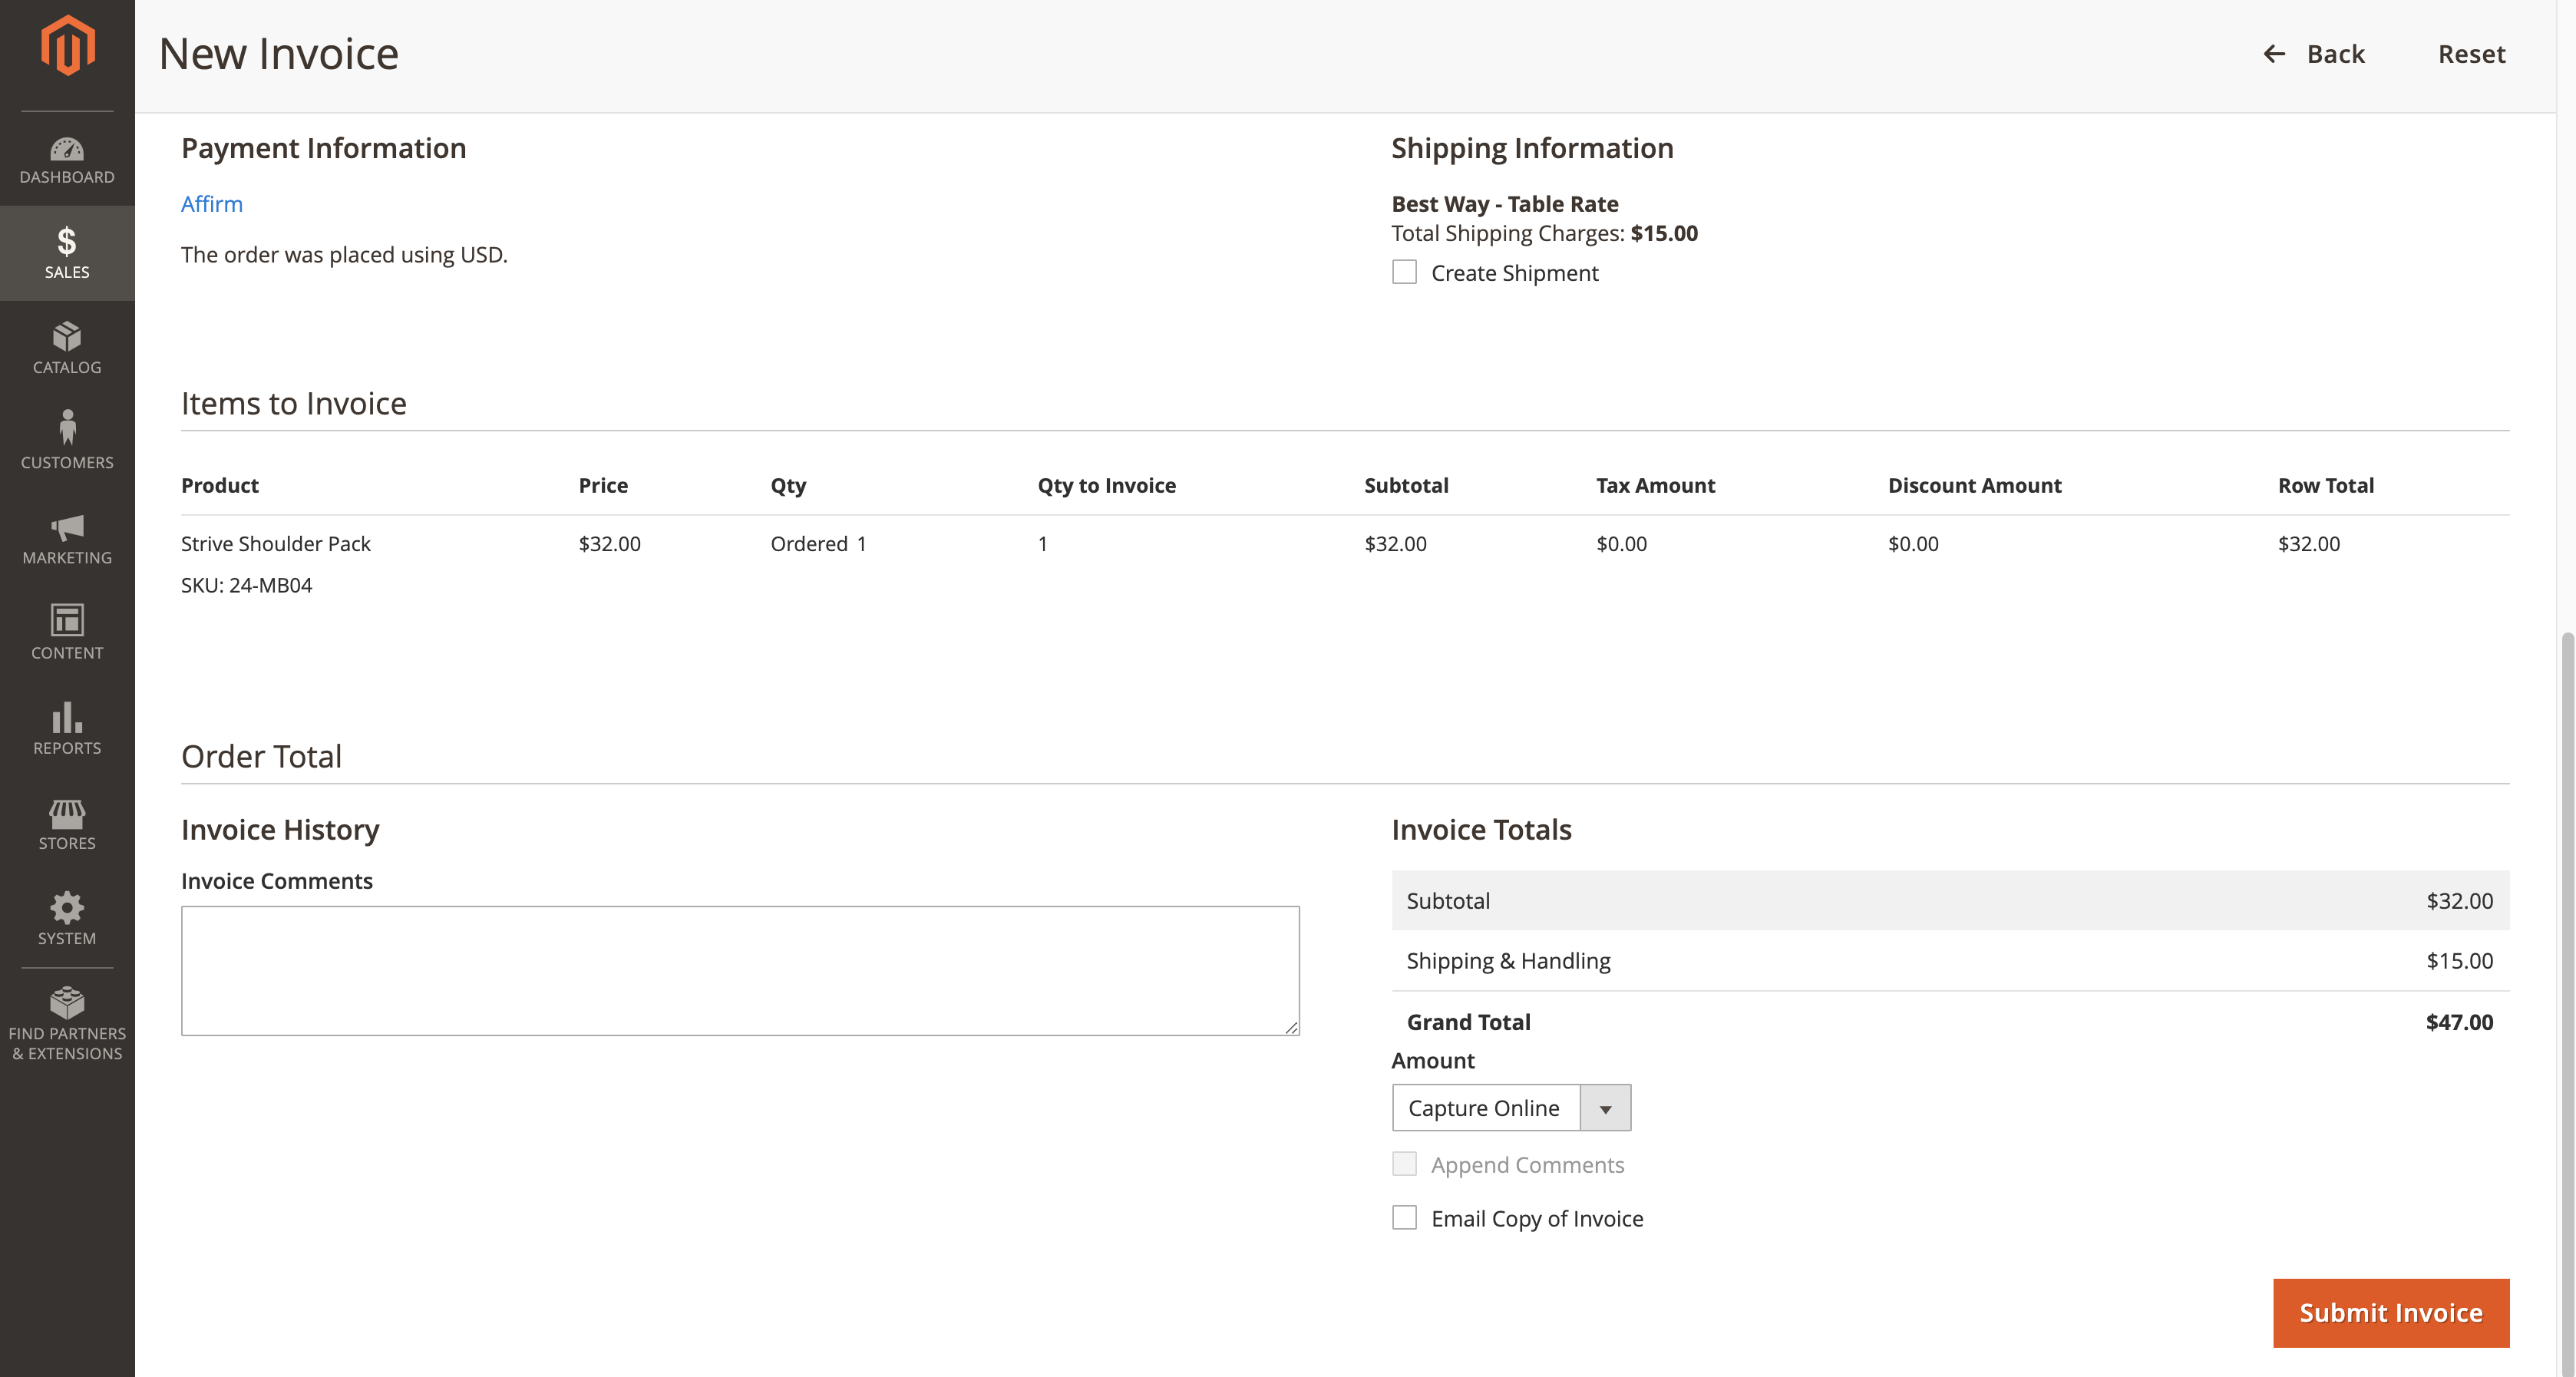Click the Invoice Totals Subtotal row label

1448,901
